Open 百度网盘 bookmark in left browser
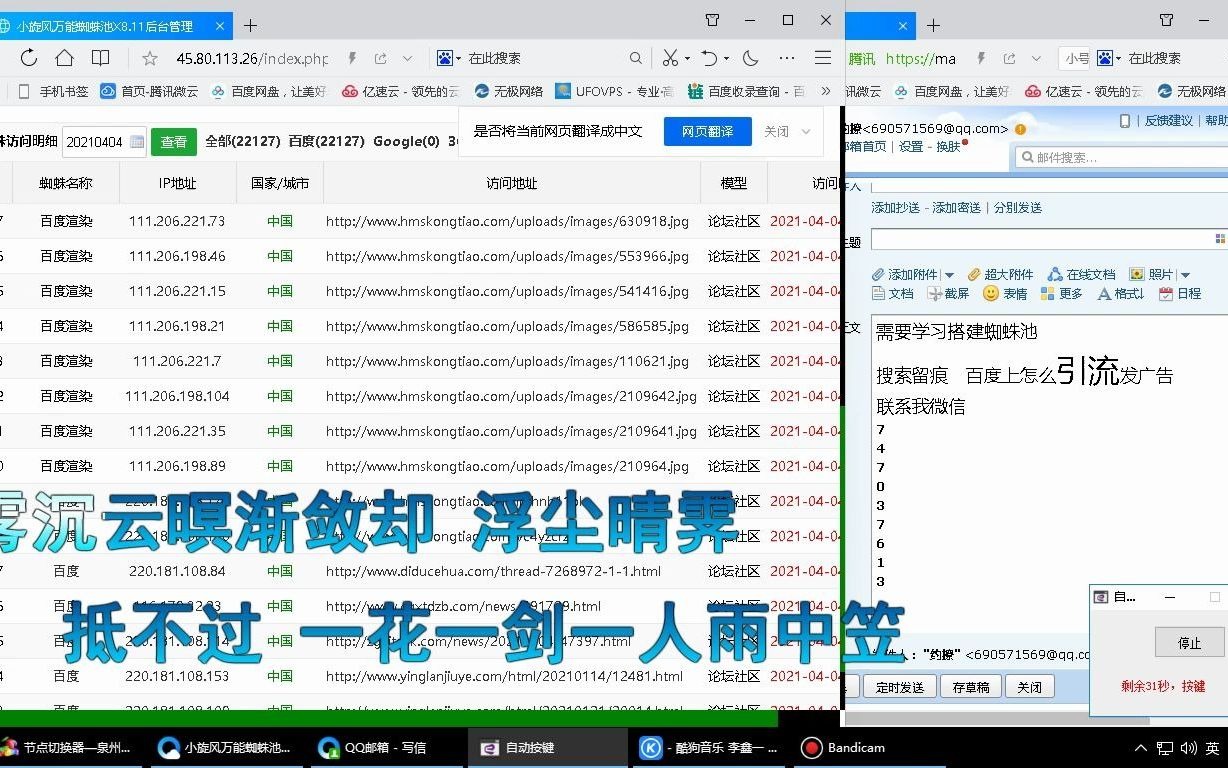Image resolution: width=1228 pixels, height=768 pixels. point(269,91)
